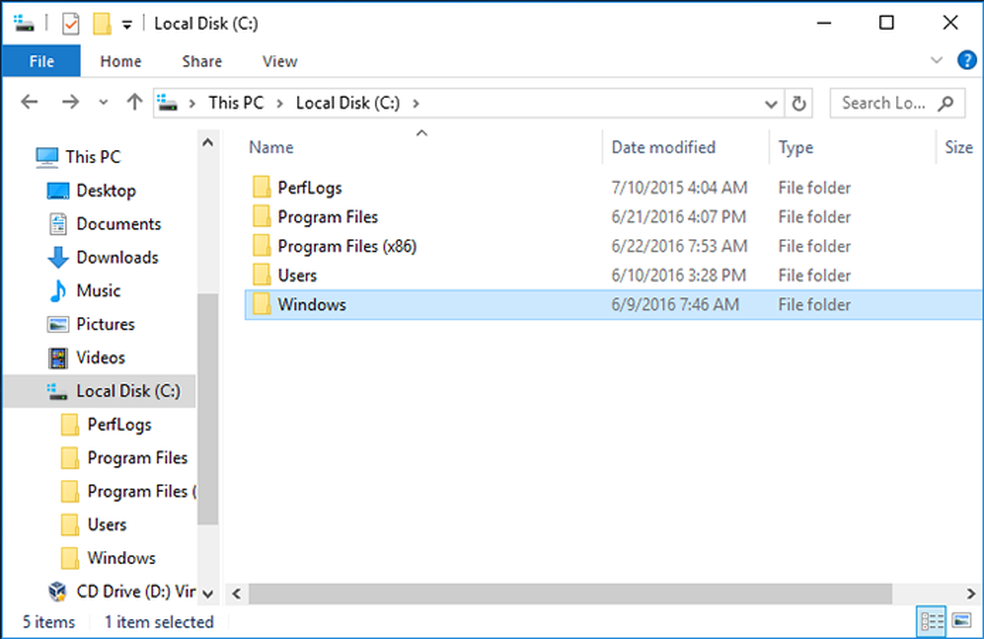Select the Program Files (x86) folder icon
The width and height of the screenshot is (984, 639).
261,246
